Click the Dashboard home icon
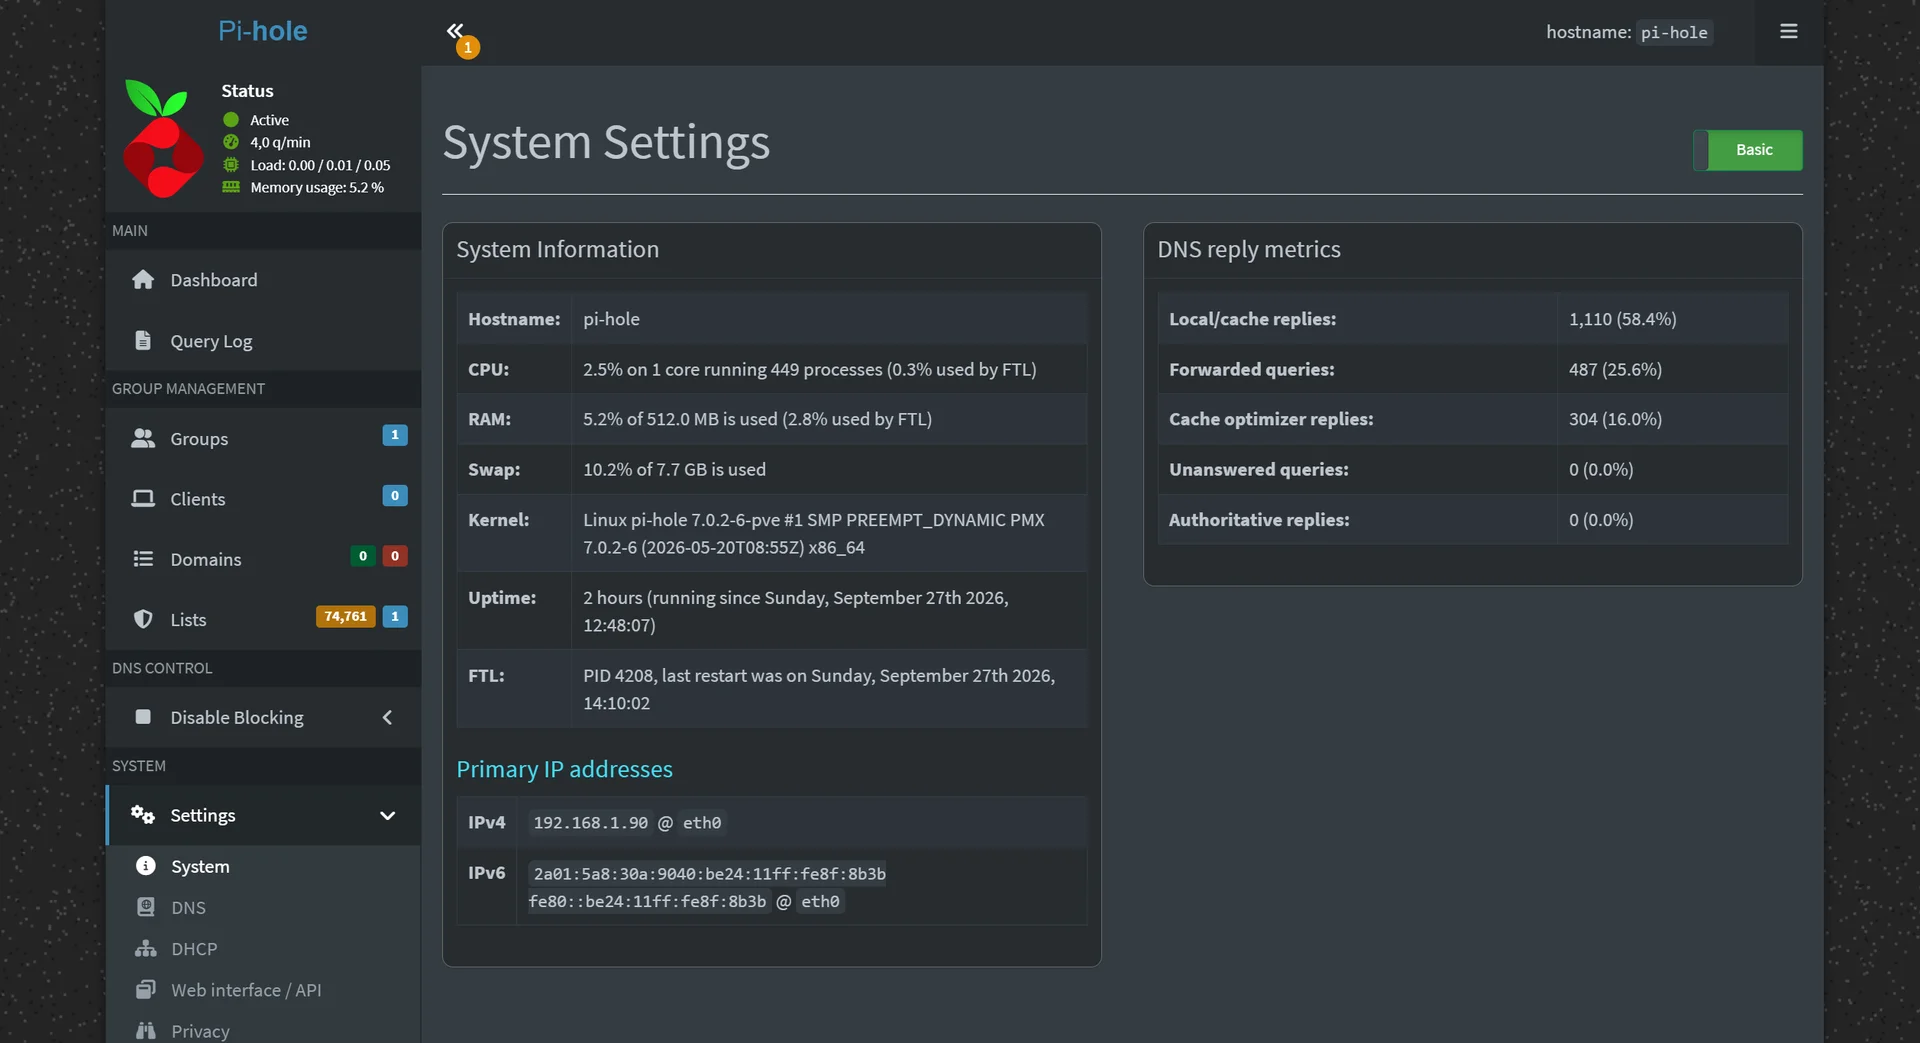 pyautogui.click(x=143, y=280)
